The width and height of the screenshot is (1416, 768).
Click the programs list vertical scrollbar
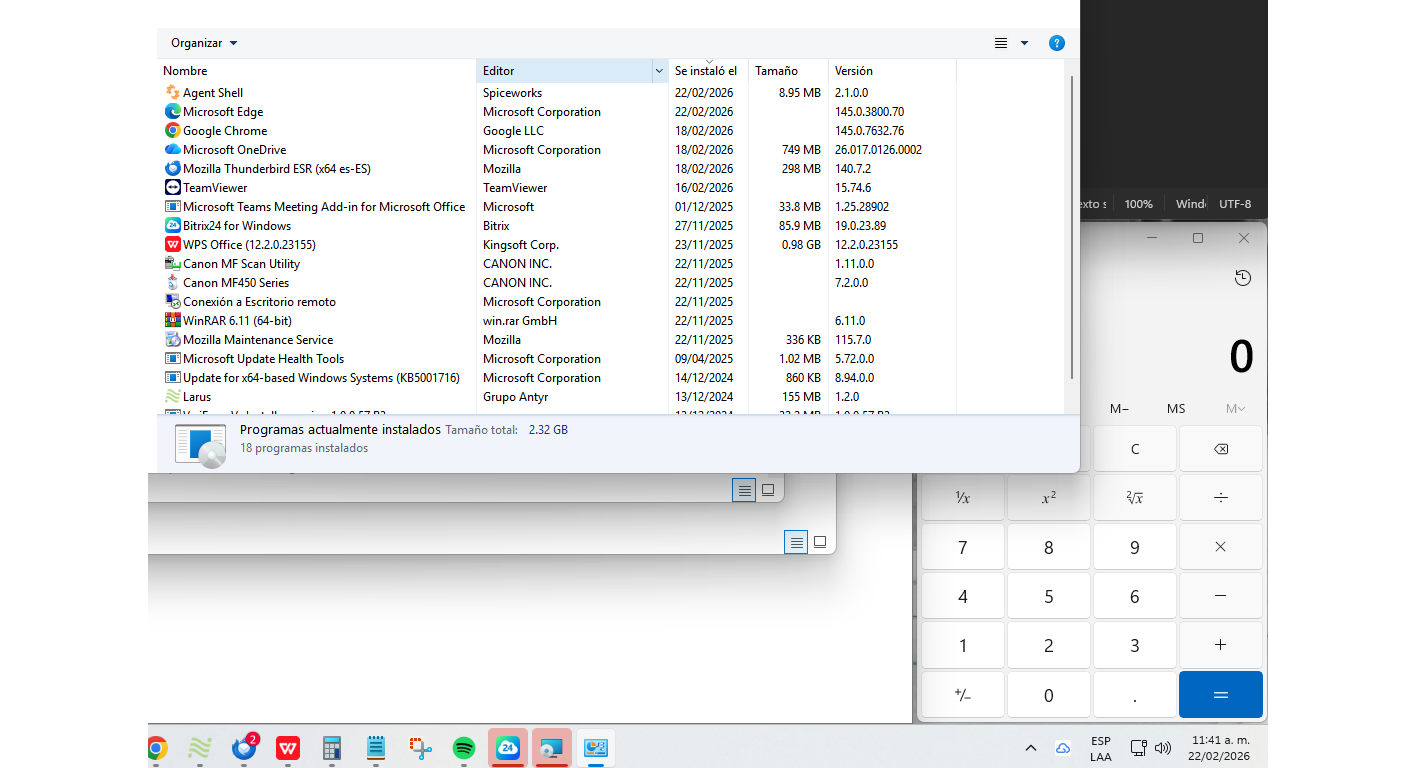click(1072, 228)
